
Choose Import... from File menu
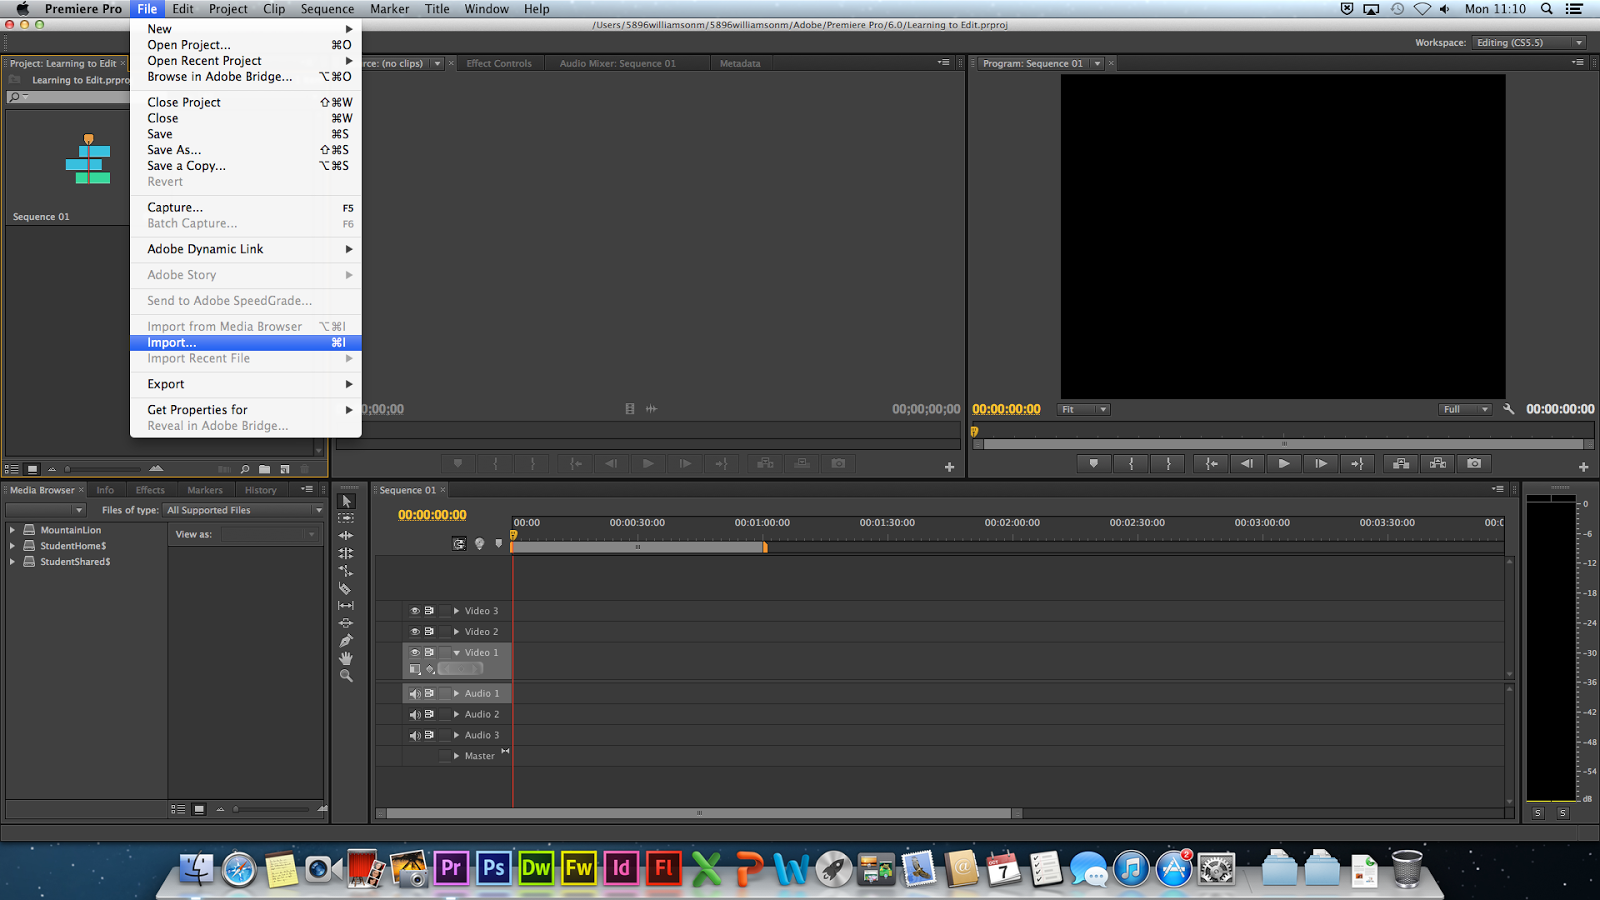point(246,343)
